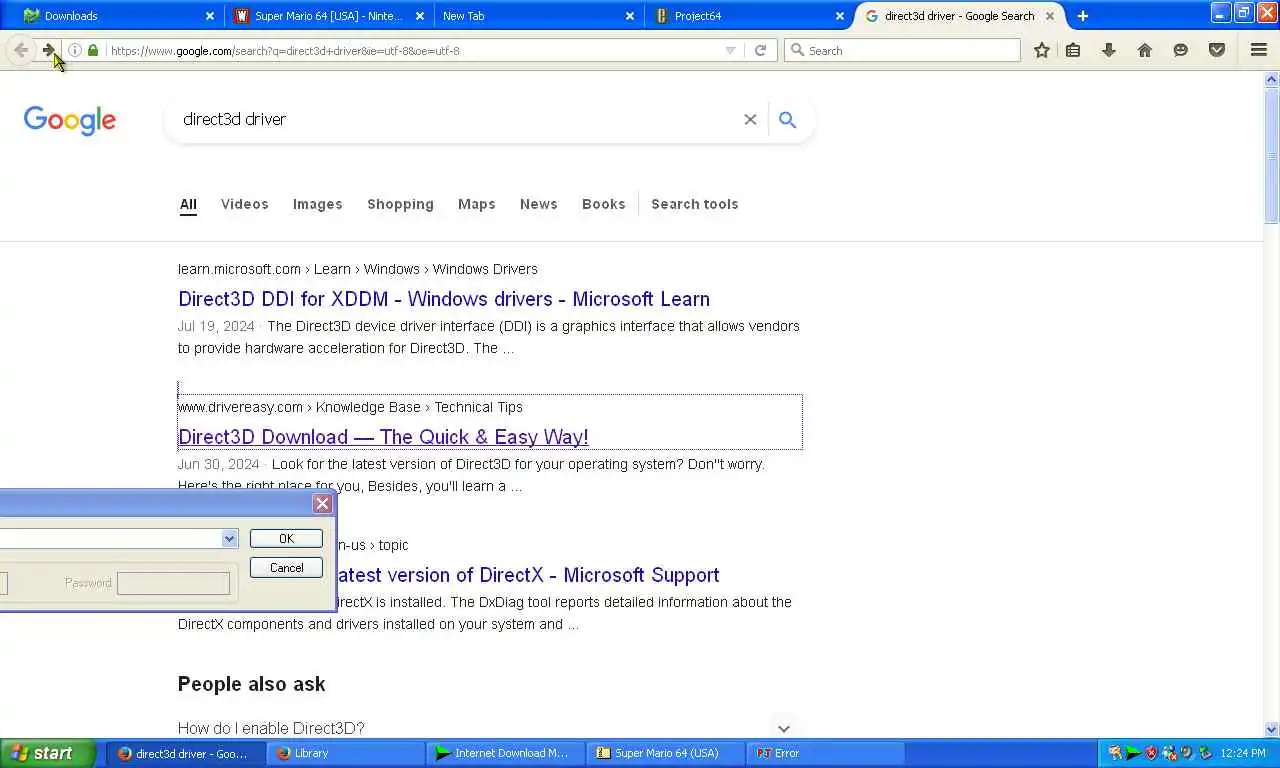Switch to Error taskbar button
The width and height of the screenshot is (1280, 768).
point(825,753)
